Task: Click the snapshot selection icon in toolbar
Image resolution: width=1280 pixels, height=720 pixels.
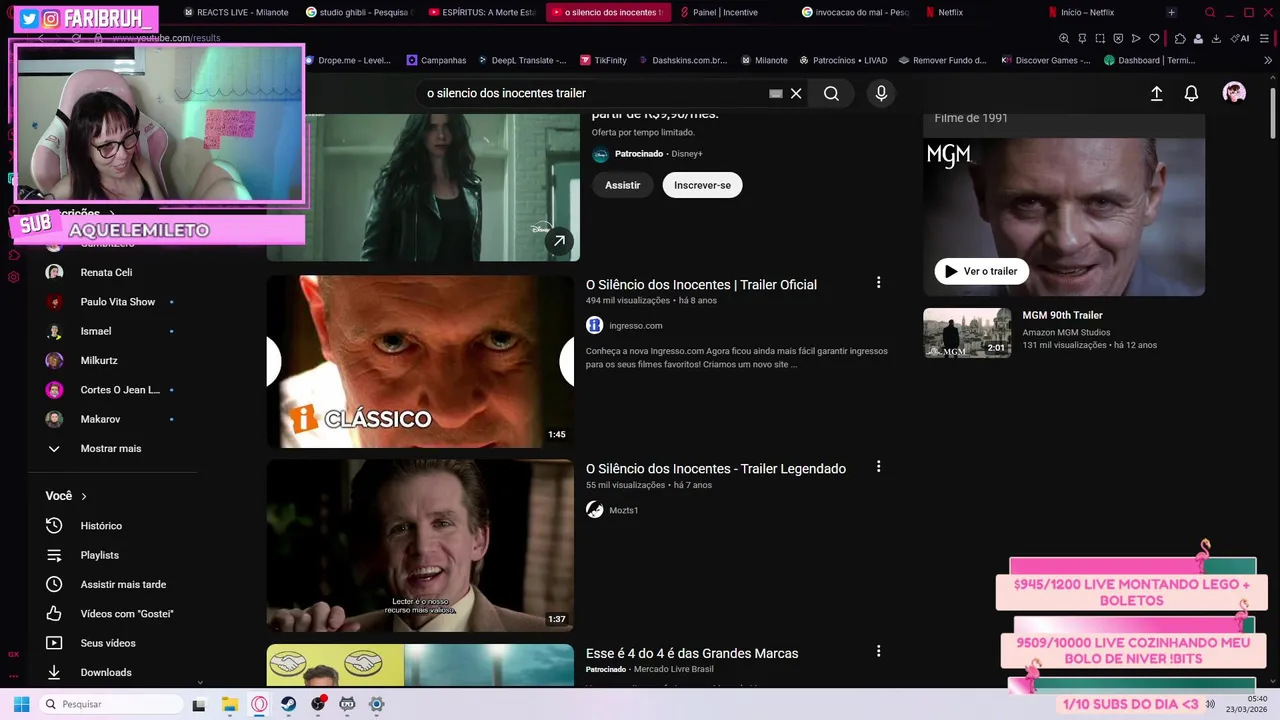Action: coord(1100,38)
